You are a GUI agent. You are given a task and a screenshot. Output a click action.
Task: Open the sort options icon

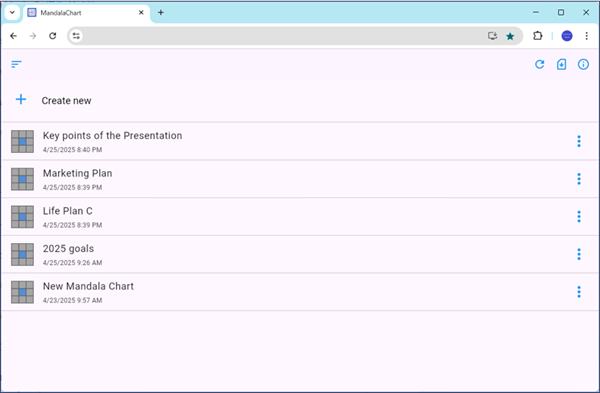click(x=16, y=64)
